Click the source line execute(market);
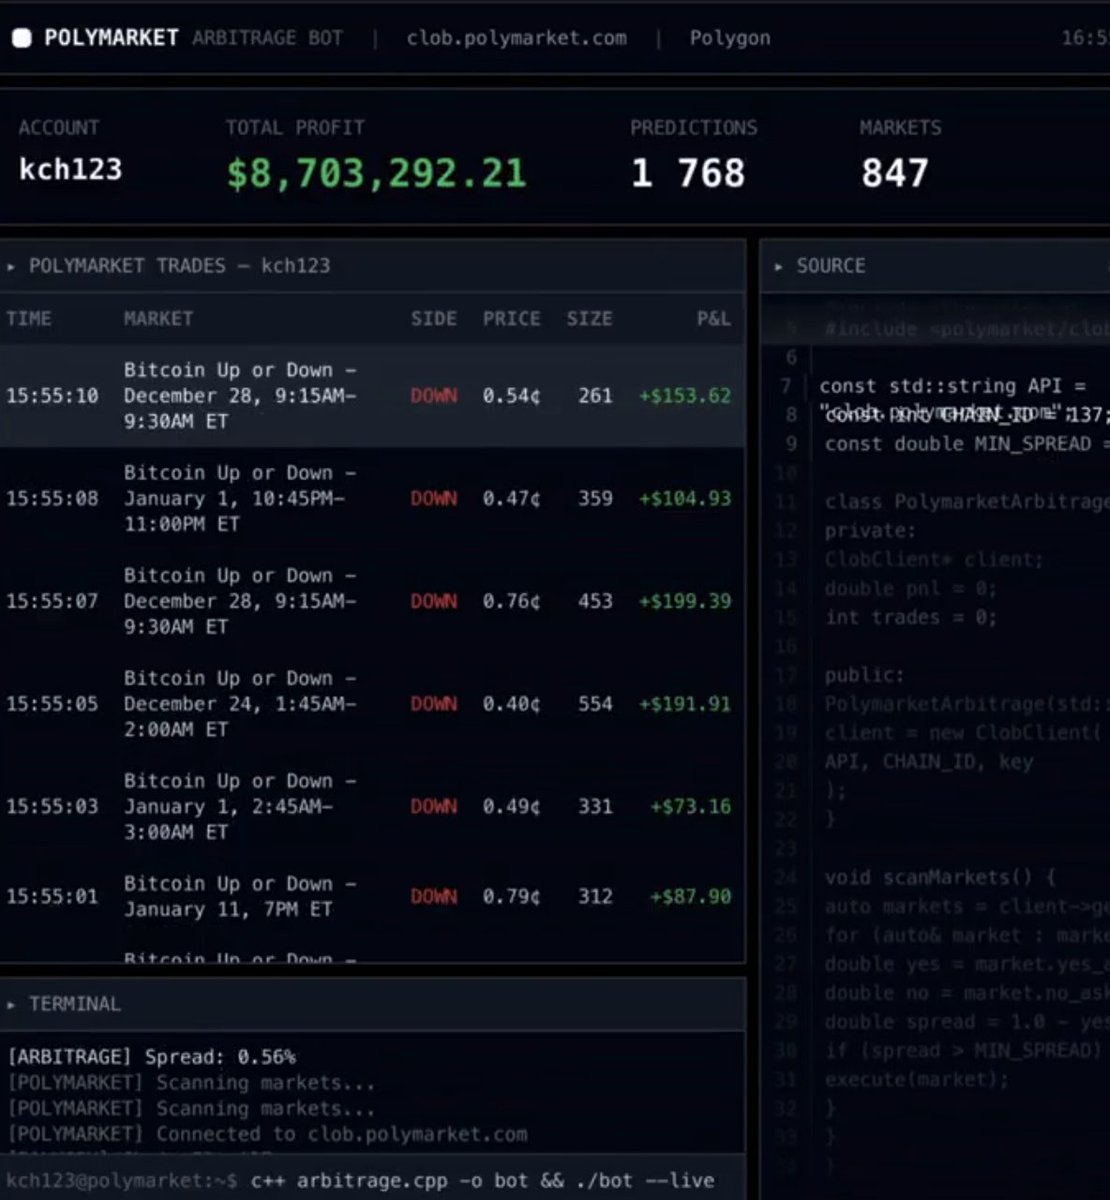 (x=917, y=1080)
